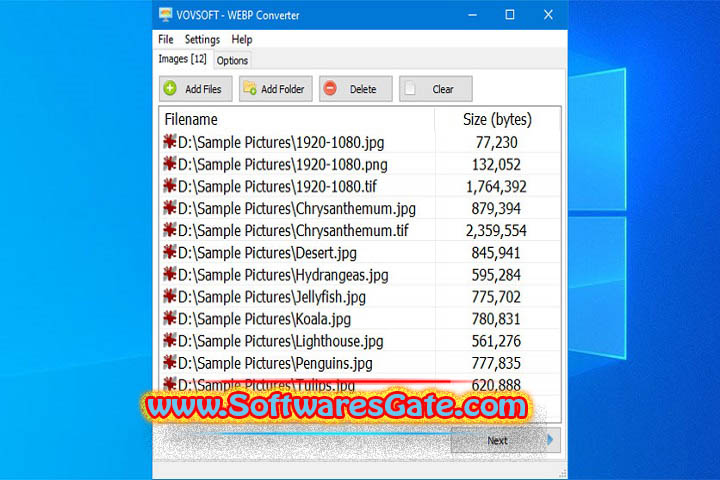Click the blue arrow on Next button
The image size is (720, 480).
pyautogui.click(x=550, y=440)
